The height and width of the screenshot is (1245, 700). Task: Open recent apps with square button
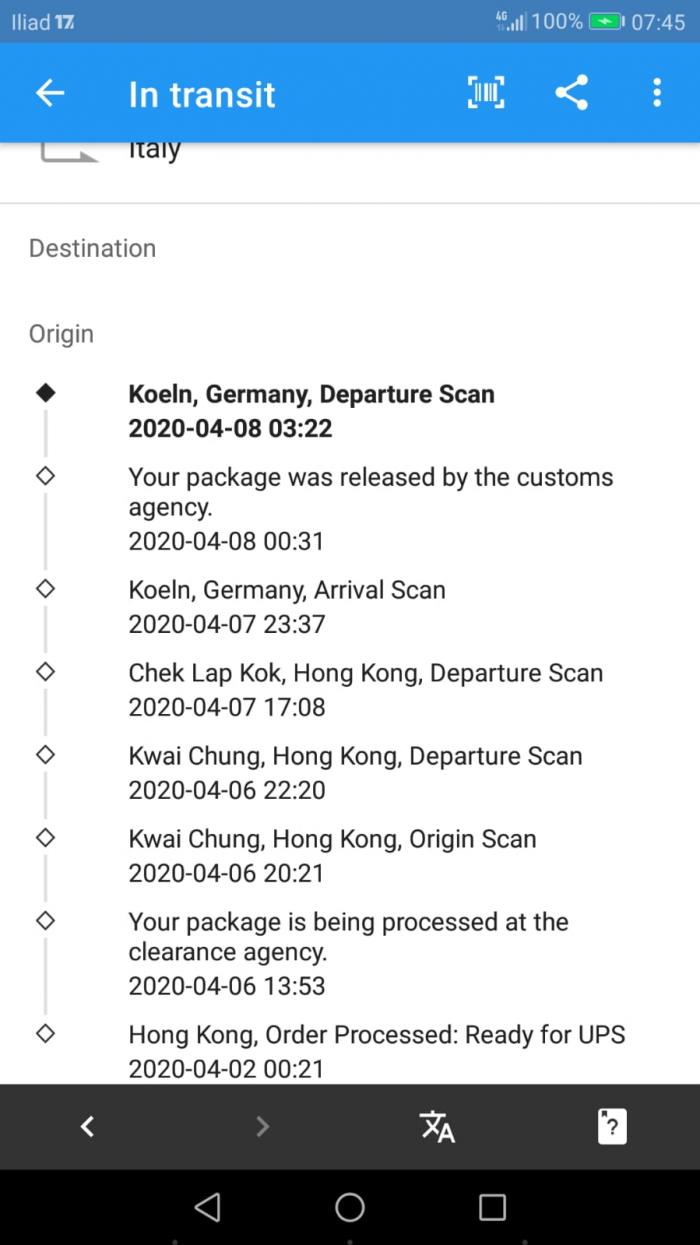click(492, 1207)
